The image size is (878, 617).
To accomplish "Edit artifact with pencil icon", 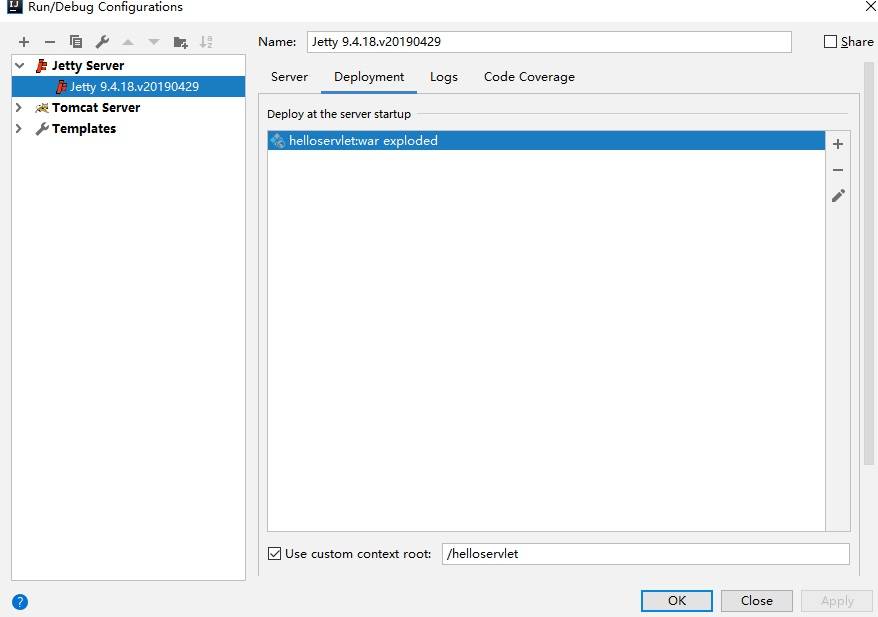I will [x=838, y=196].
